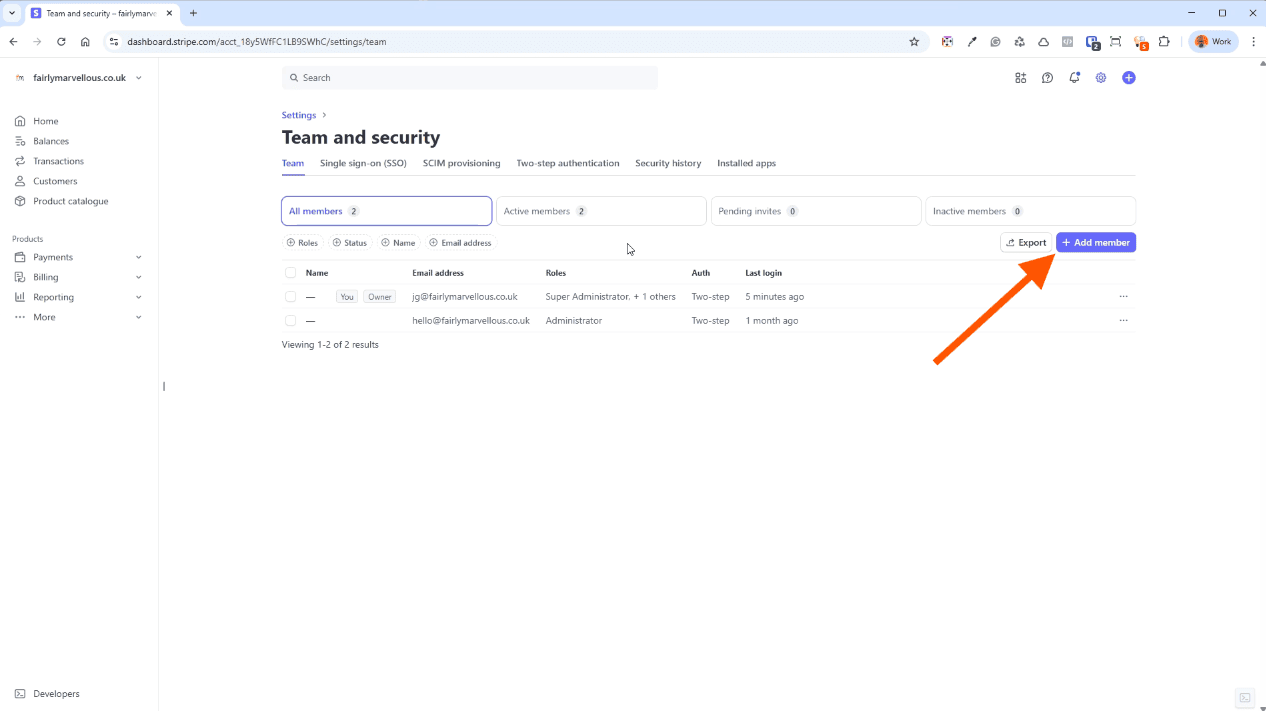The width and height of the screenshot is (1266, 711).
Task: Click the help question mark icon
Action: coord(1047,78)
